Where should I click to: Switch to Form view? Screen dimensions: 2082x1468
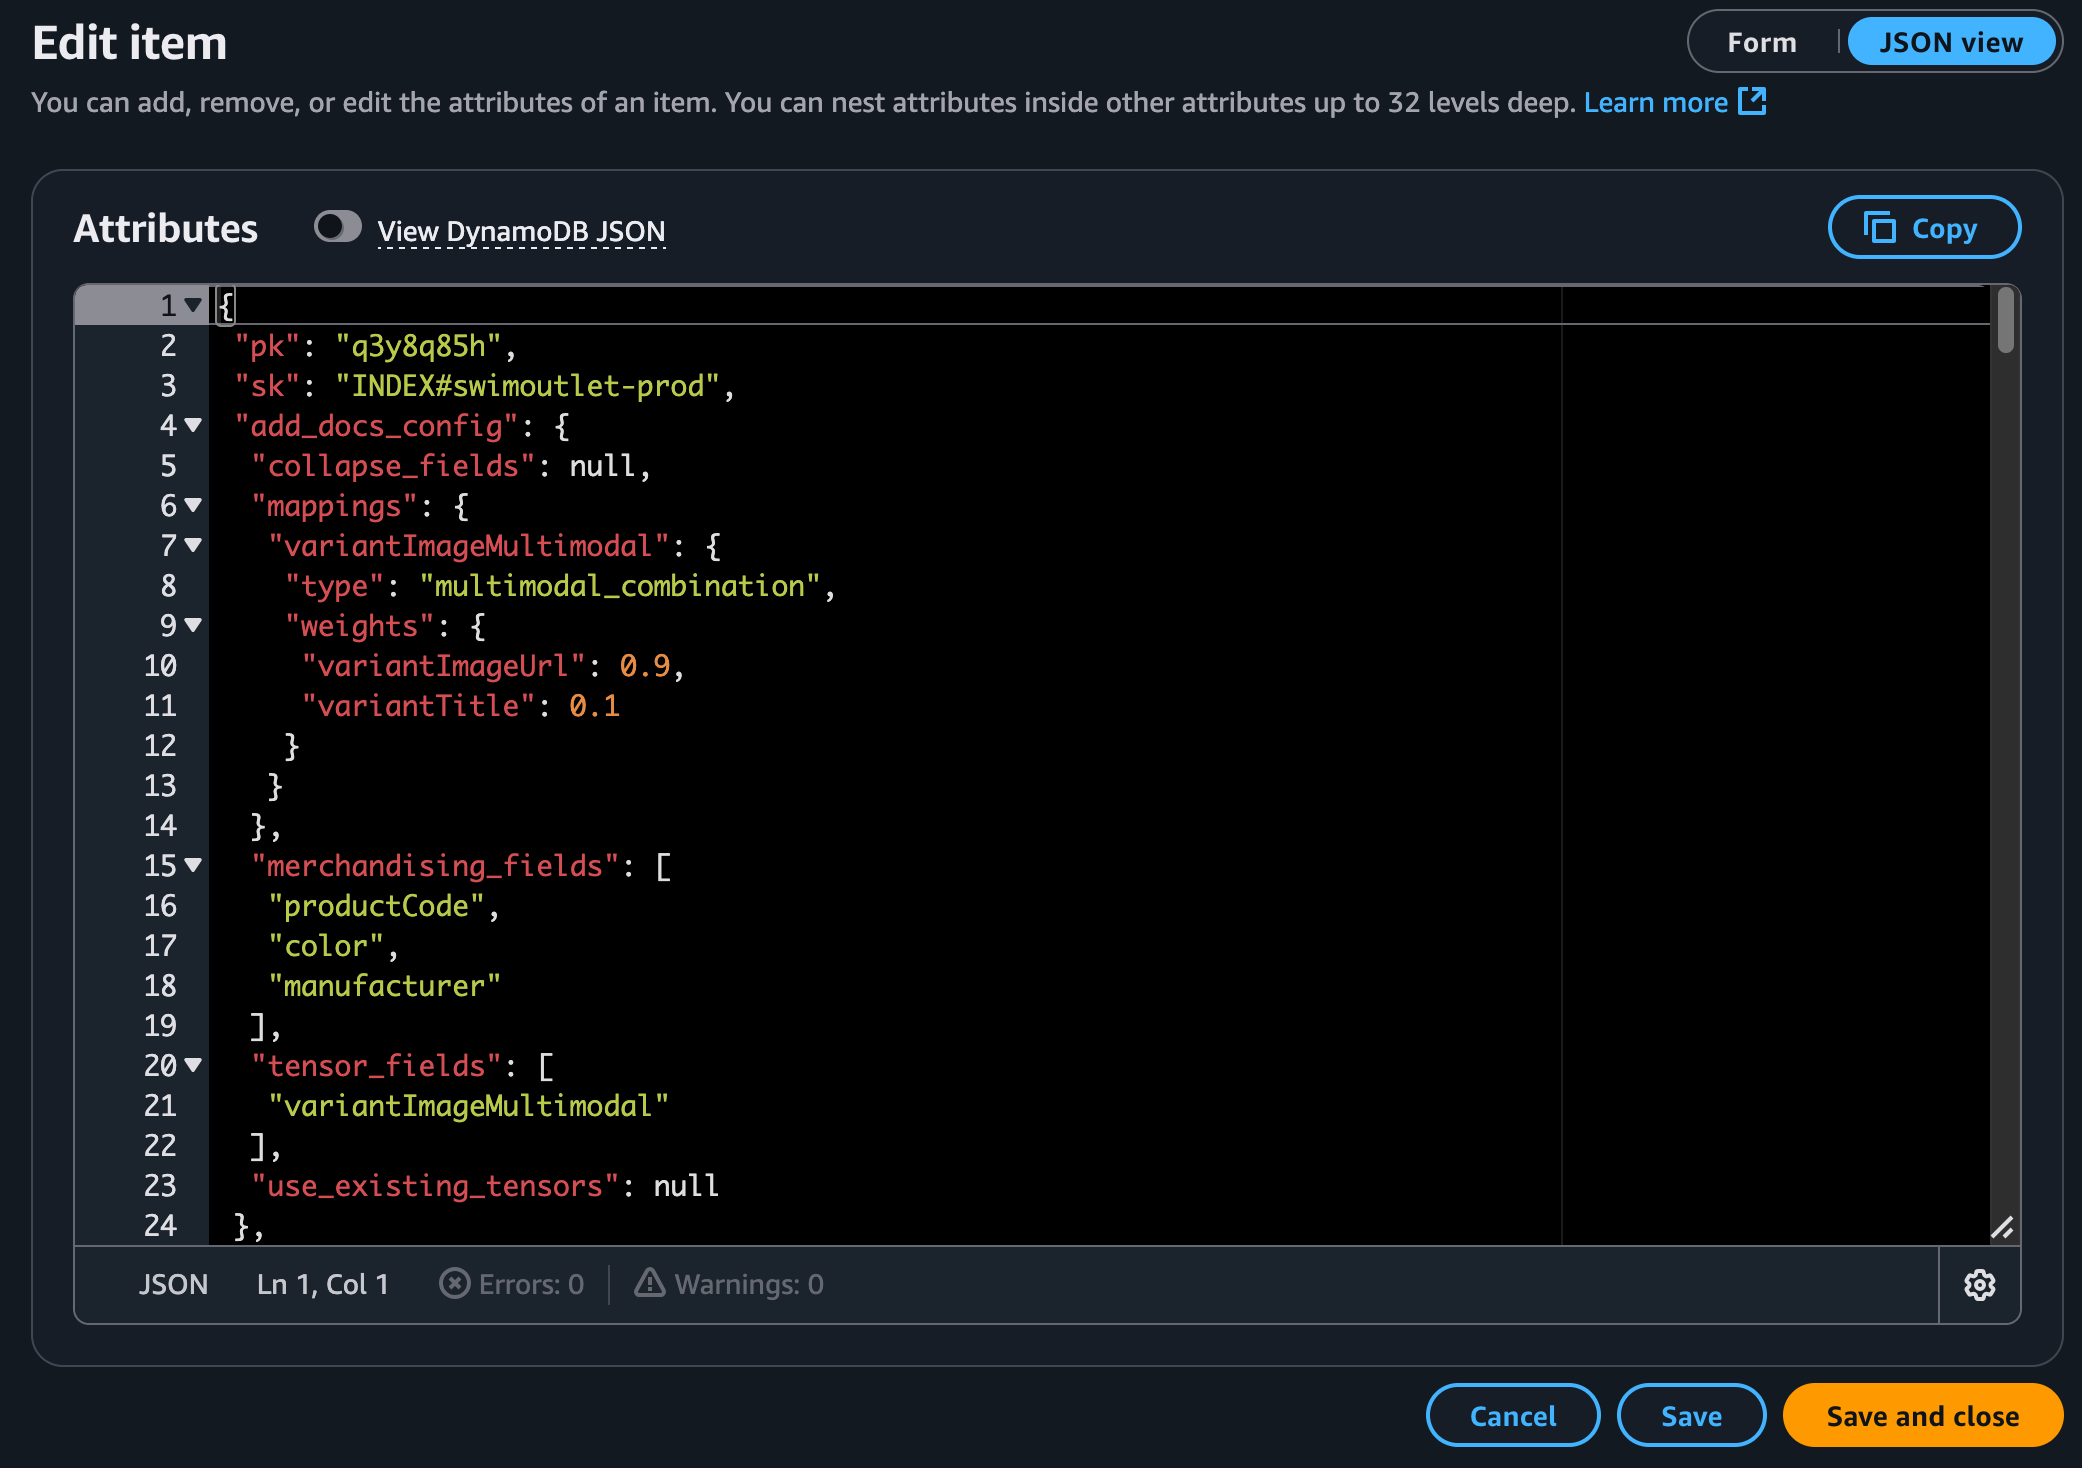click(1761, 43)
